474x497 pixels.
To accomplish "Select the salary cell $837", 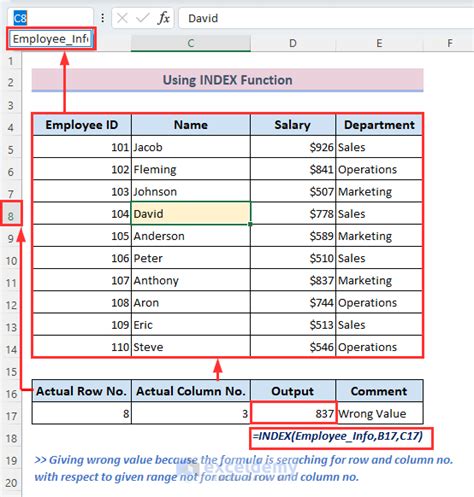I will 293,280.
